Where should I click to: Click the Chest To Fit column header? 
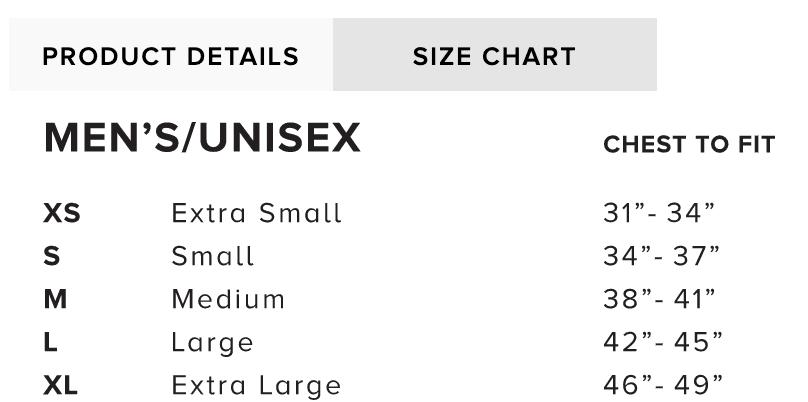click(x=689, y=145)
